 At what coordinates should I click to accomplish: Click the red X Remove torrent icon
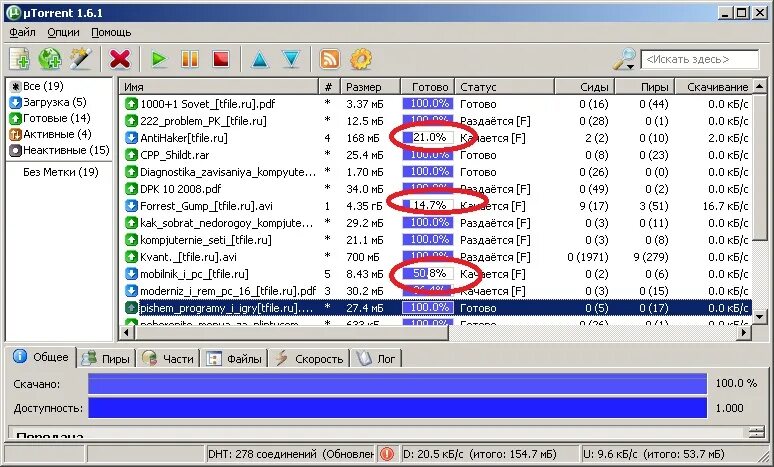120,59
